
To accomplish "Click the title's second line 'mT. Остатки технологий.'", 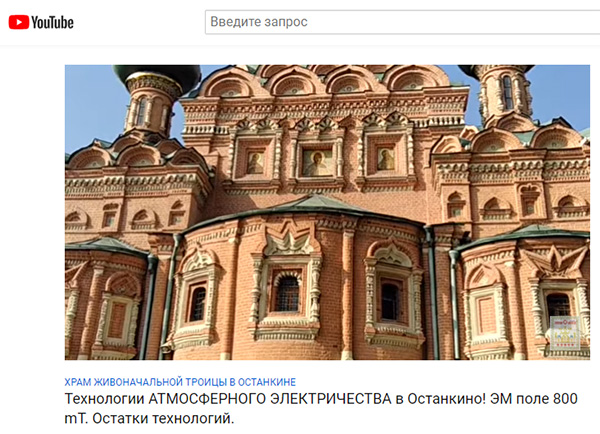I will [x=149, y=419].
